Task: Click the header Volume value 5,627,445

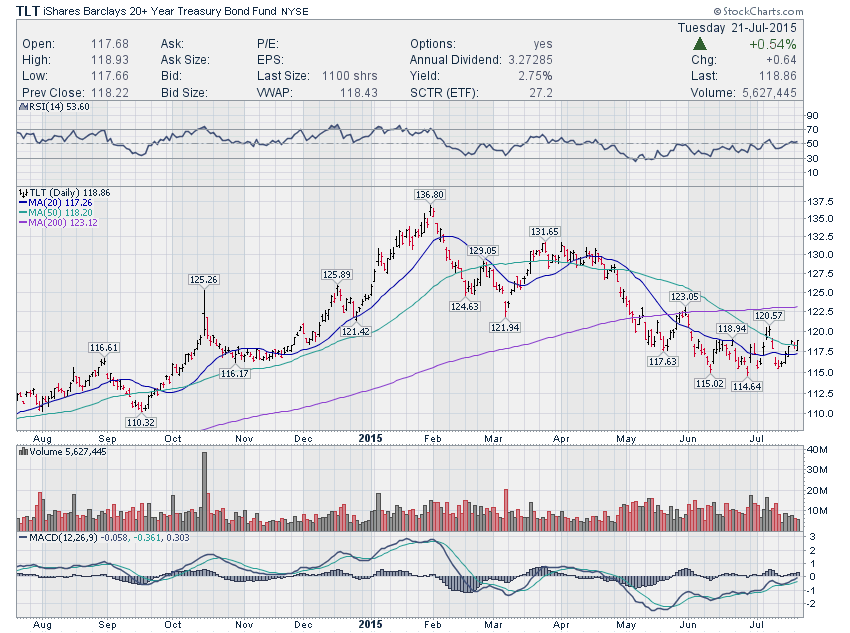Action: pos(769,93)
